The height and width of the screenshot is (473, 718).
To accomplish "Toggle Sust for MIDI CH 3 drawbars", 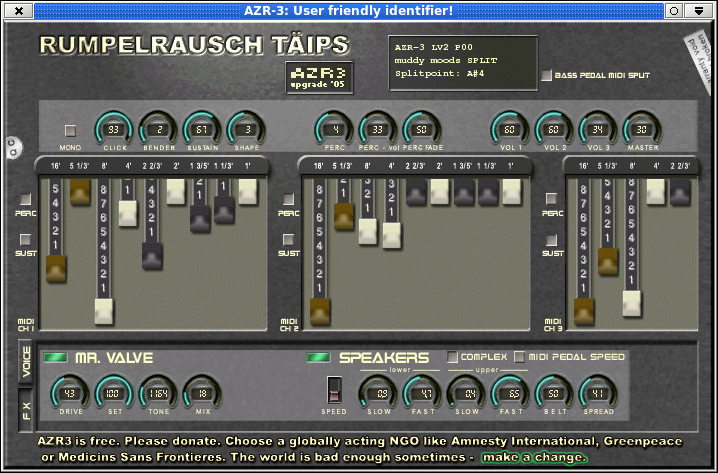I will (552, 239).
